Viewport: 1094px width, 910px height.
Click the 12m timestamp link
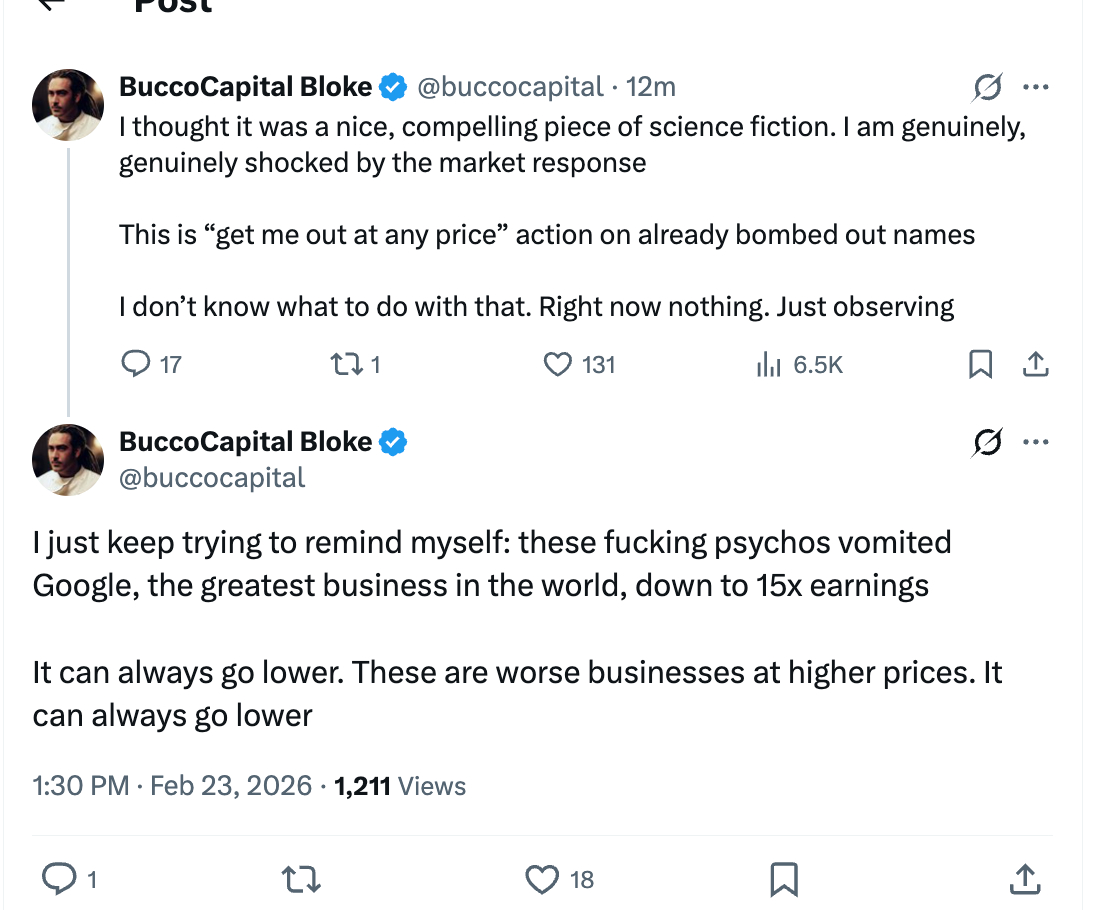coord(651,88)
